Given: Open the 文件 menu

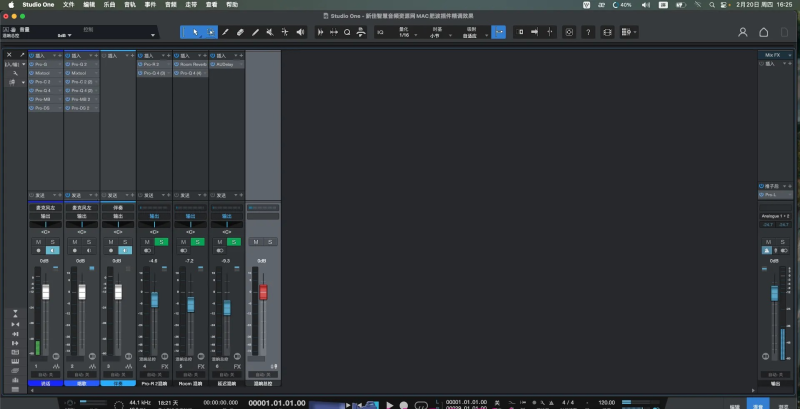Looking at the screenshot, I should coord(68,5).
